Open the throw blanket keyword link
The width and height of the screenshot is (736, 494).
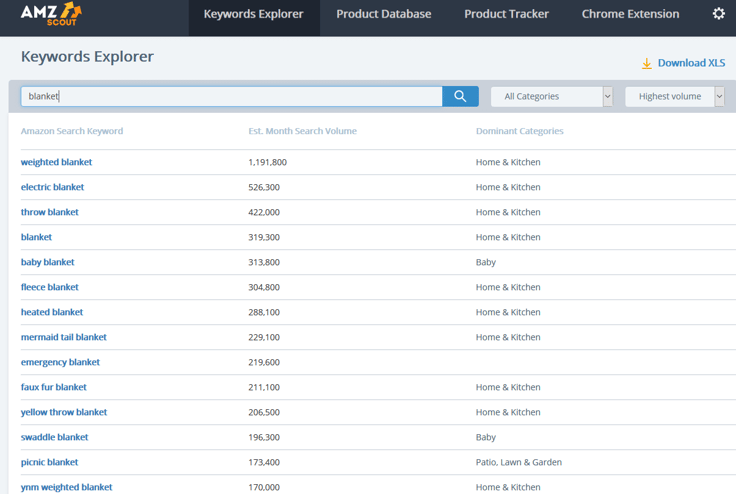coord(49,212)
